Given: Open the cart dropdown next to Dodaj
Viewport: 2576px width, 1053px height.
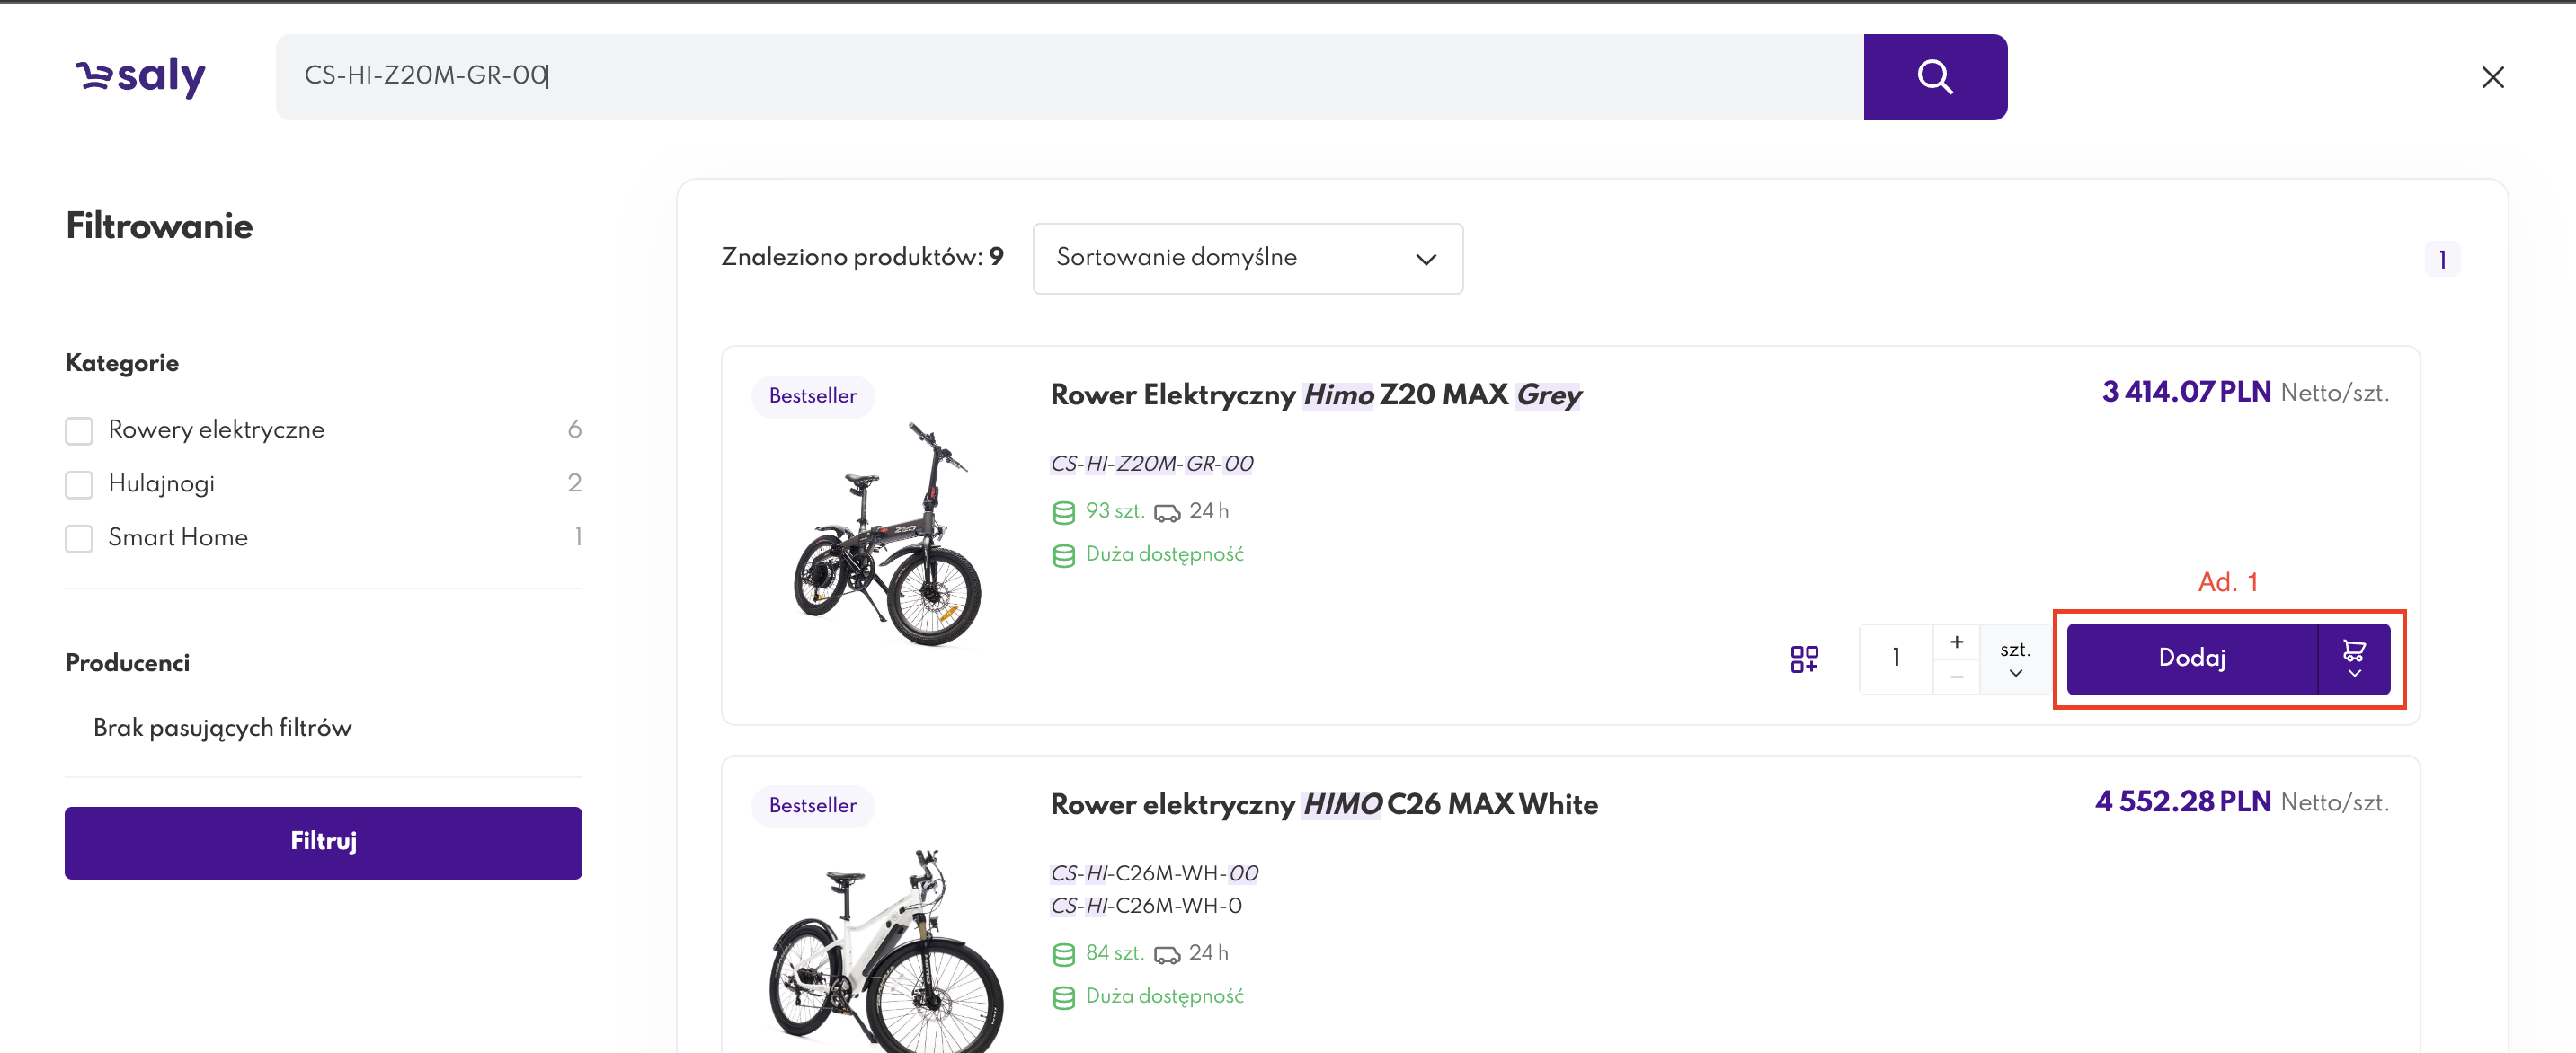Looking at the screenshot, I should coord(2354,659).
